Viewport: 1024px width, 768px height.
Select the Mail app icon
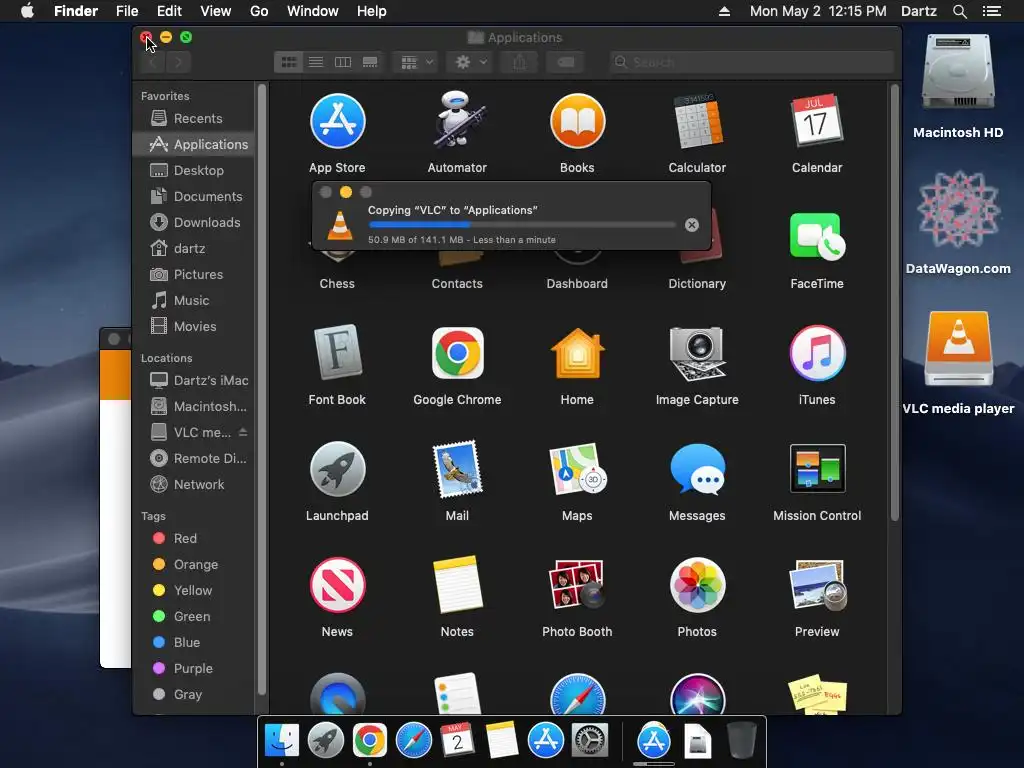(x=457, y=469)
